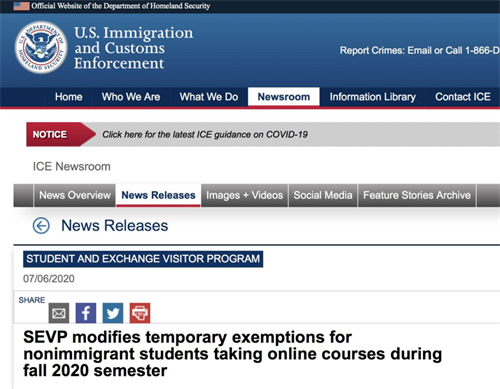Share this release on Twitter

point(113,313)
